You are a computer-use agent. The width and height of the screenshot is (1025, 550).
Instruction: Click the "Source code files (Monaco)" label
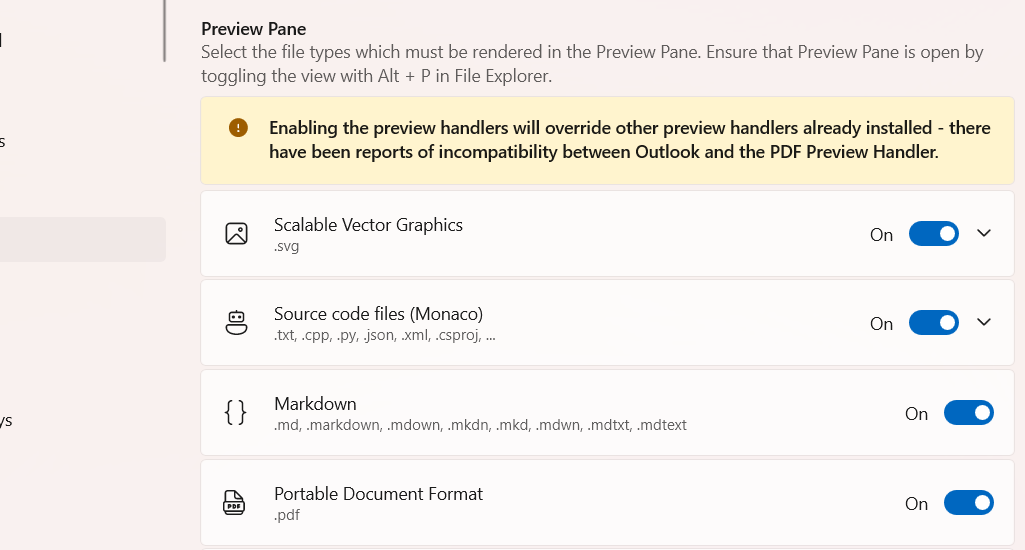(x=378, y=314)
